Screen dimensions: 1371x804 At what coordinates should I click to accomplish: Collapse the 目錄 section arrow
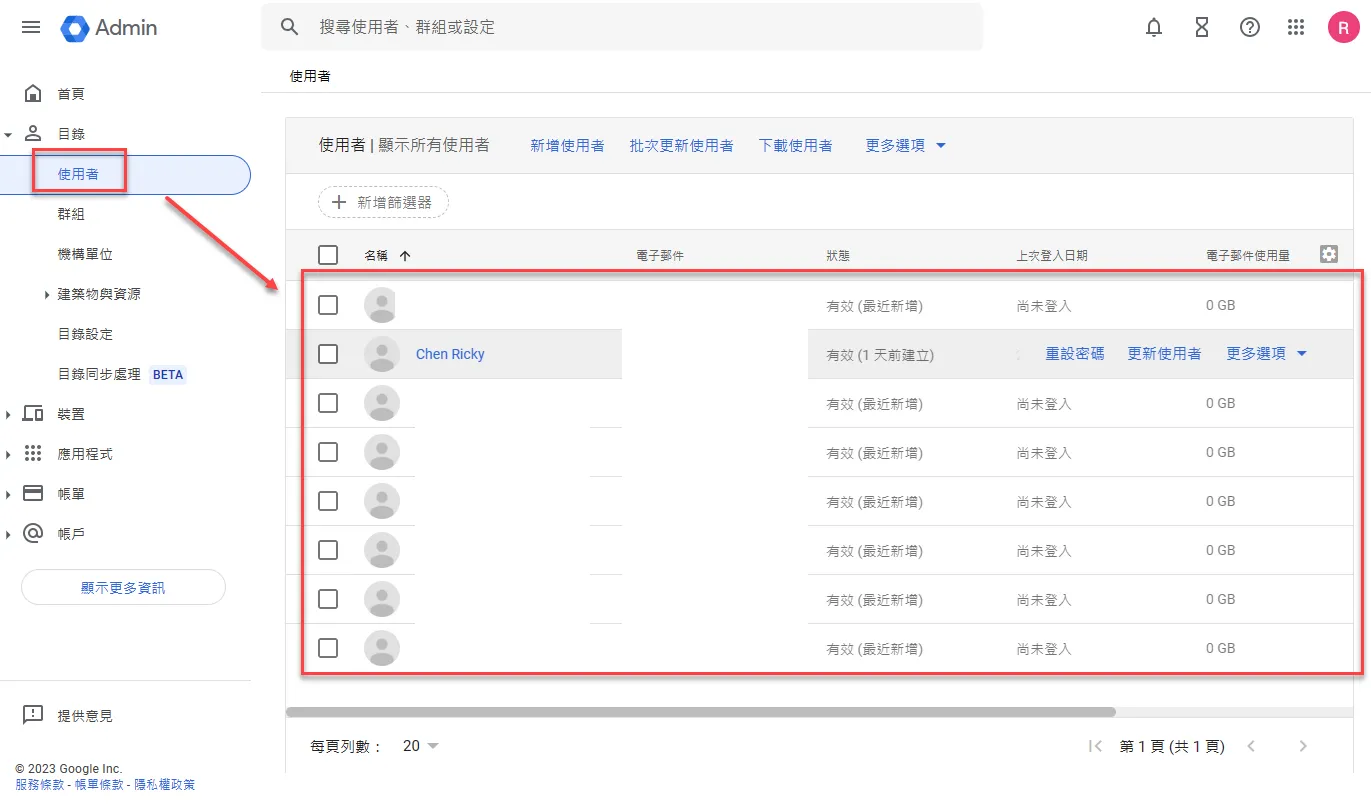[8, 134]
